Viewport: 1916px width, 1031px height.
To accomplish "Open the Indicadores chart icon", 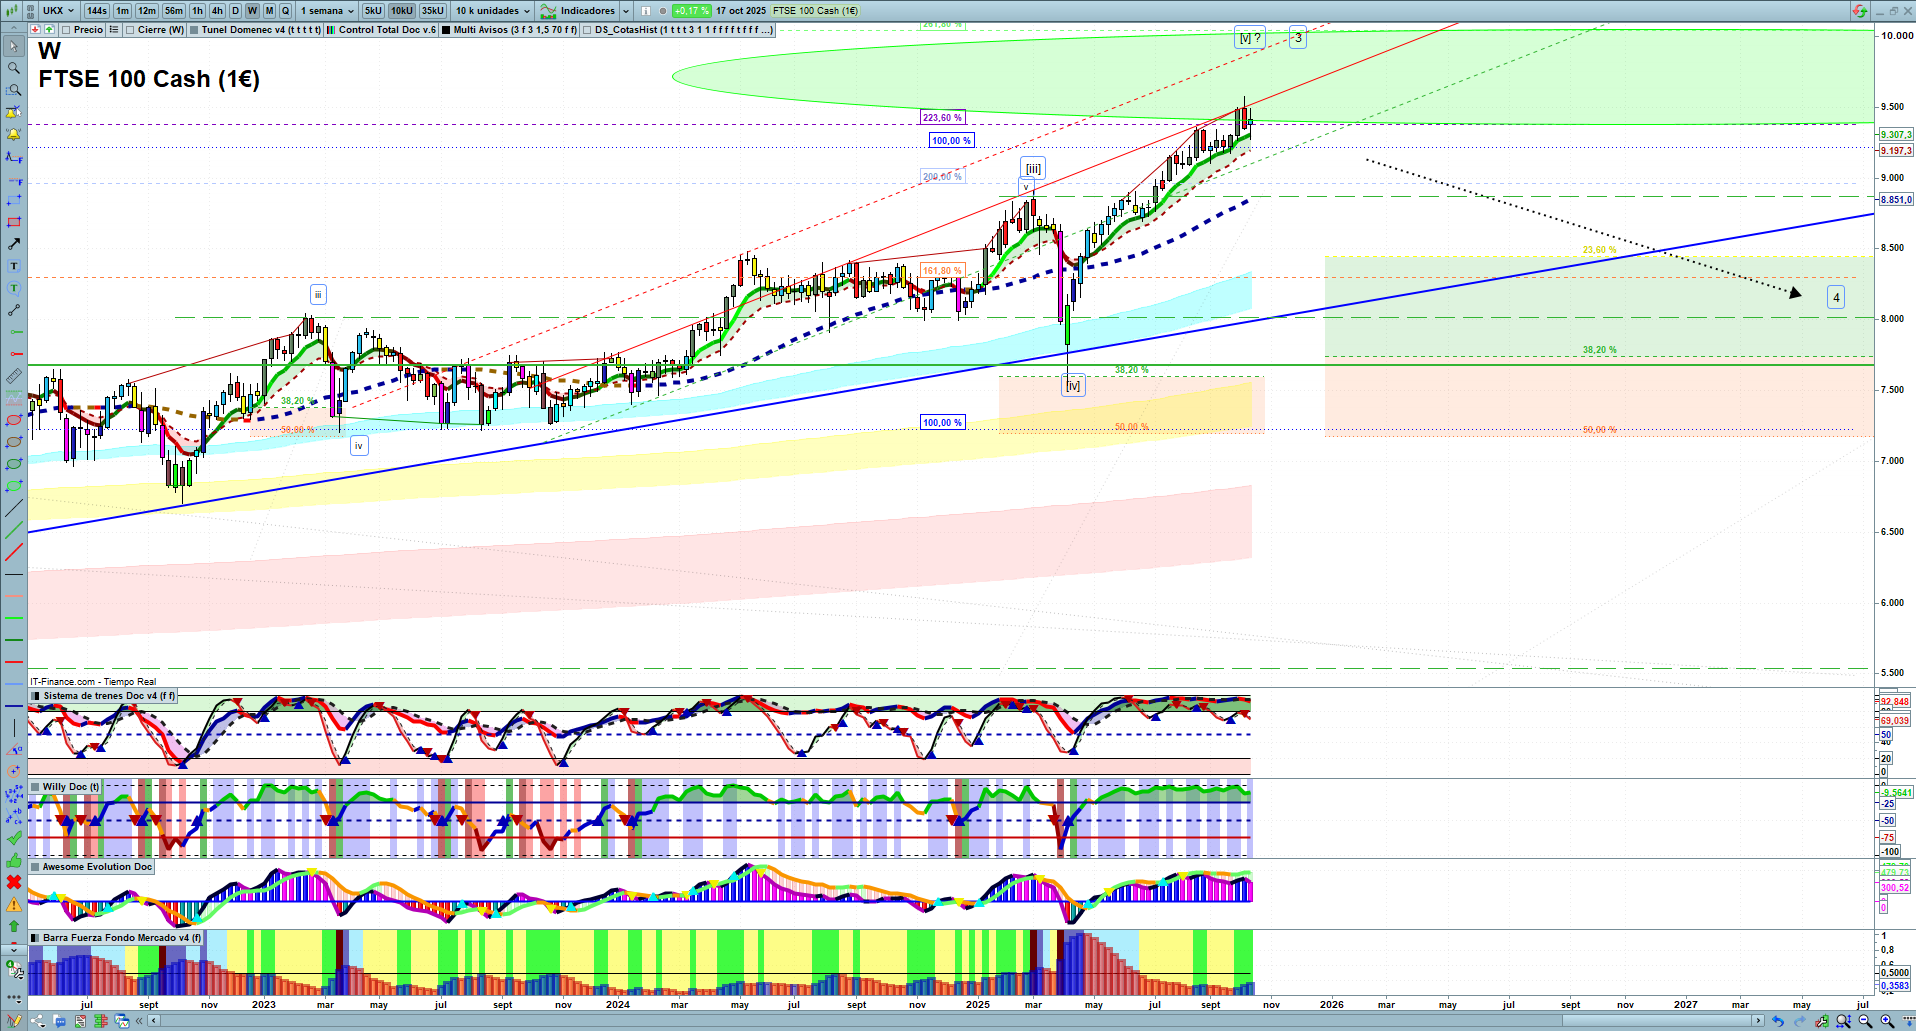I will (548, 11).
